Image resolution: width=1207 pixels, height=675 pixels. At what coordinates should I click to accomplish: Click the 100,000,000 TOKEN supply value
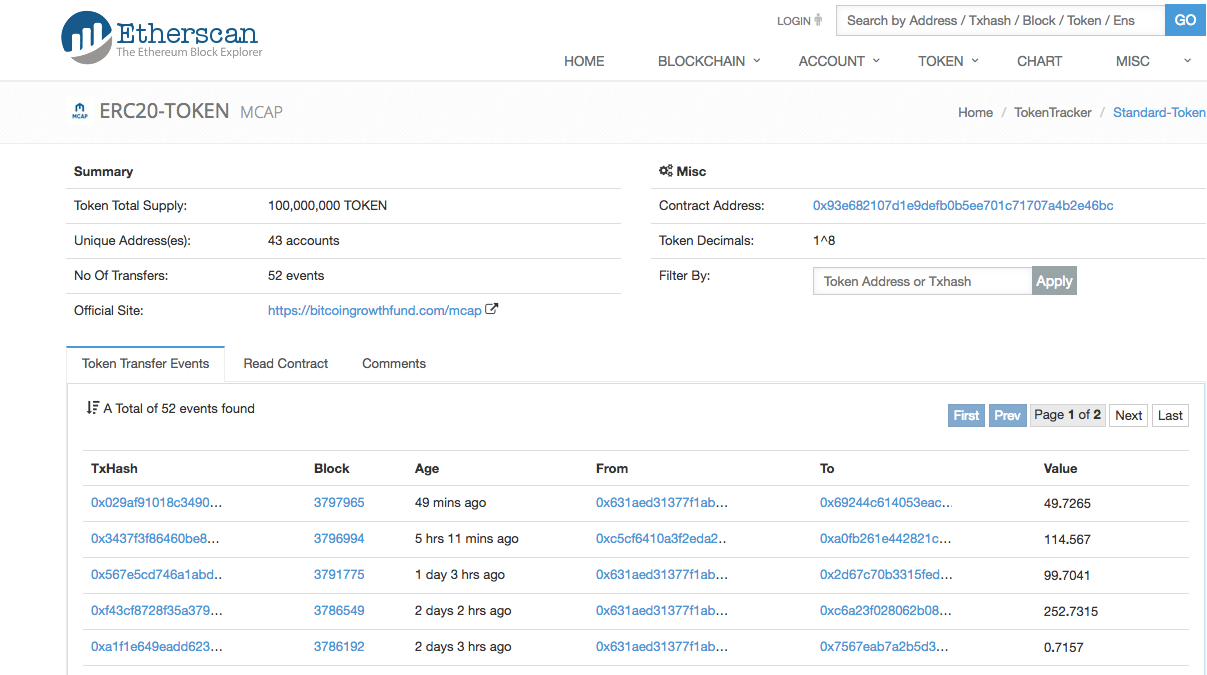pos(328,206)
